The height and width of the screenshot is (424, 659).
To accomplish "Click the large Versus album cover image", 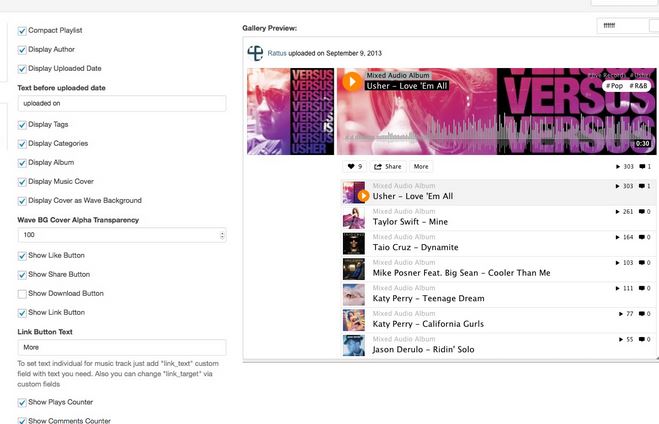I will (x=290, y=111).
